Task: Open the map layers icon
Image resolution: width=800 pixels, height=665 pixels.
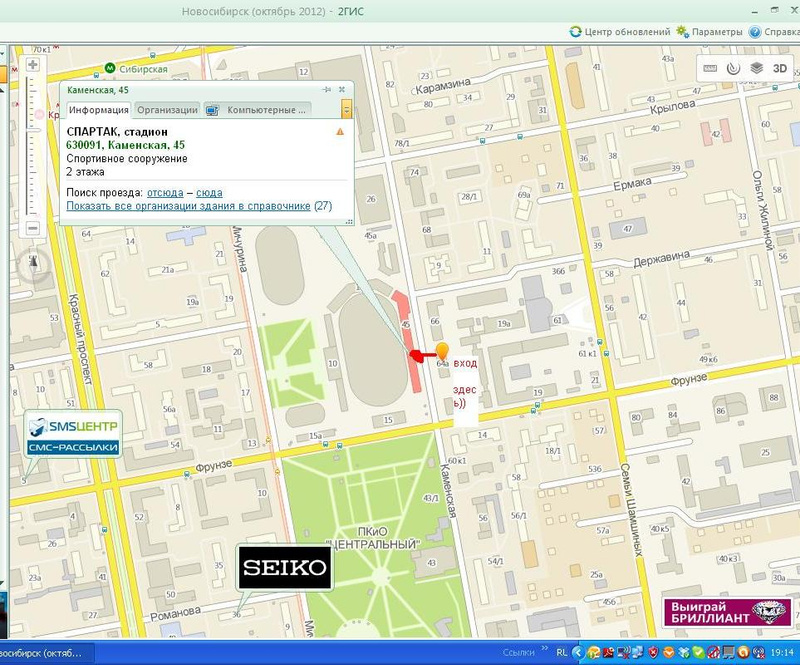Action: (x=757, y=67)
